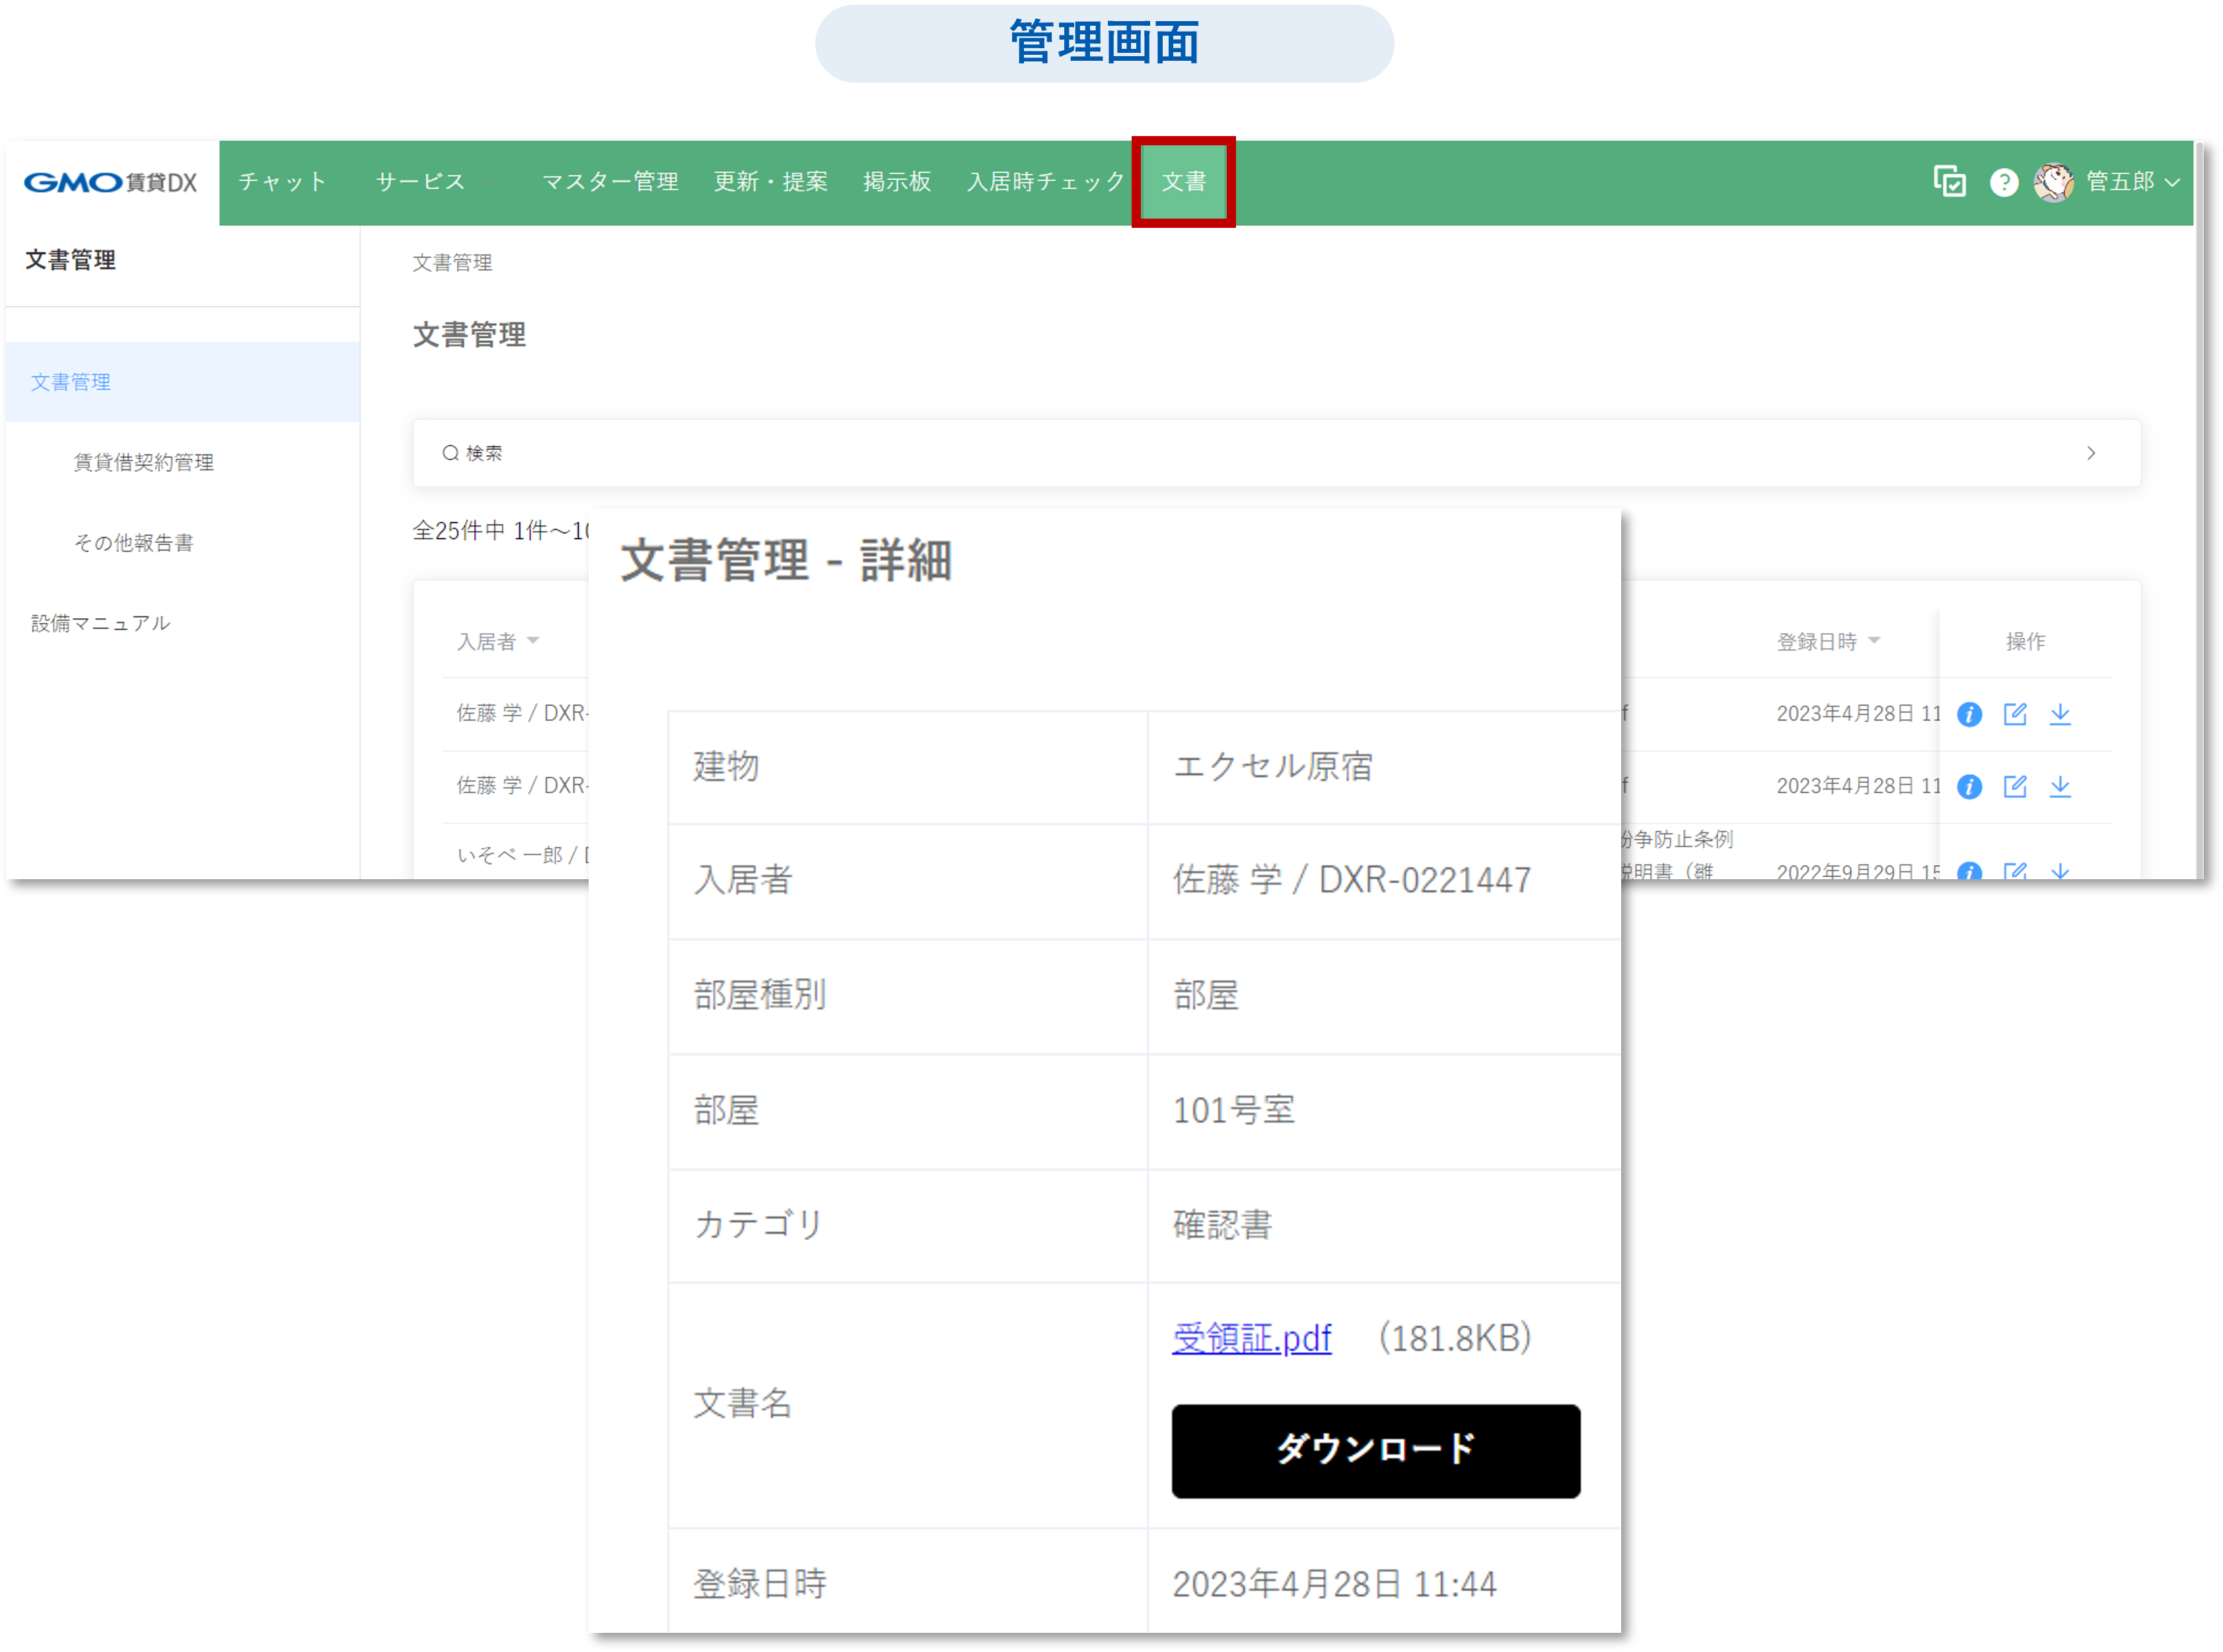Image resolution: width=2223 pixels, height=1652 pixels.
Task: Click the info icon in the second row
Action: tap(1969, 787)
